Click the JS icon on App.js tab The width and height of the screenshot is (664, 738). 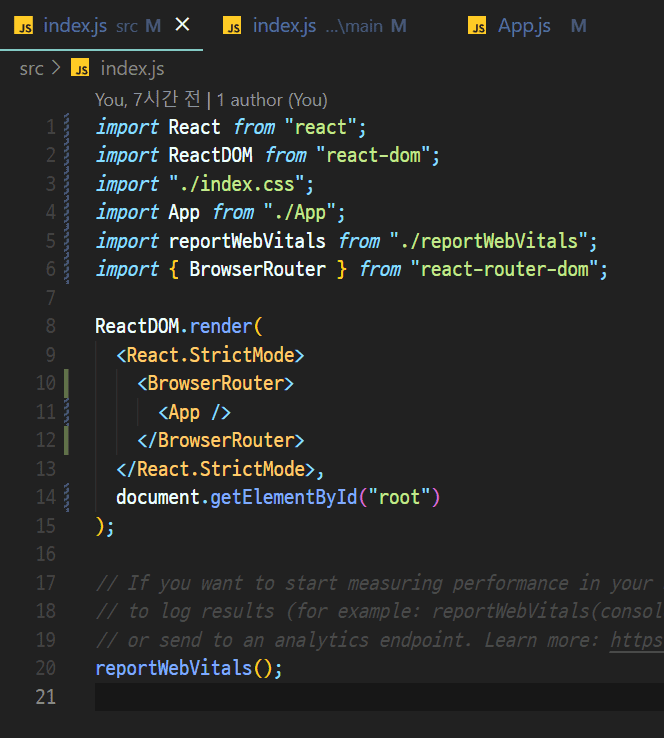pyautogui.click(x=477, y=25)
